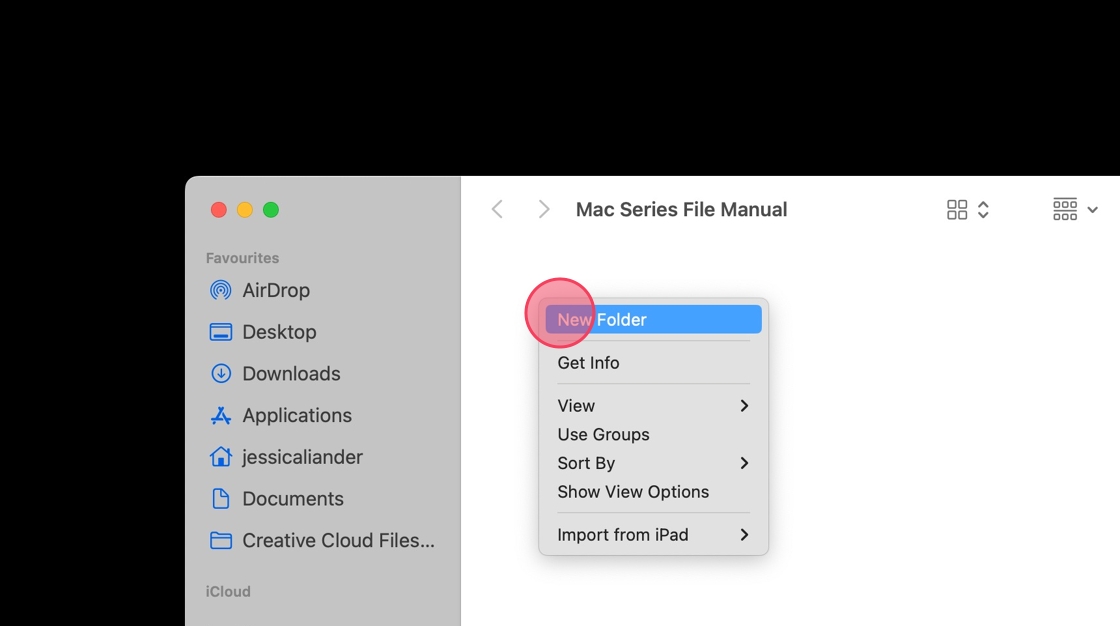Select Show View Options

[x=633, y=492]
